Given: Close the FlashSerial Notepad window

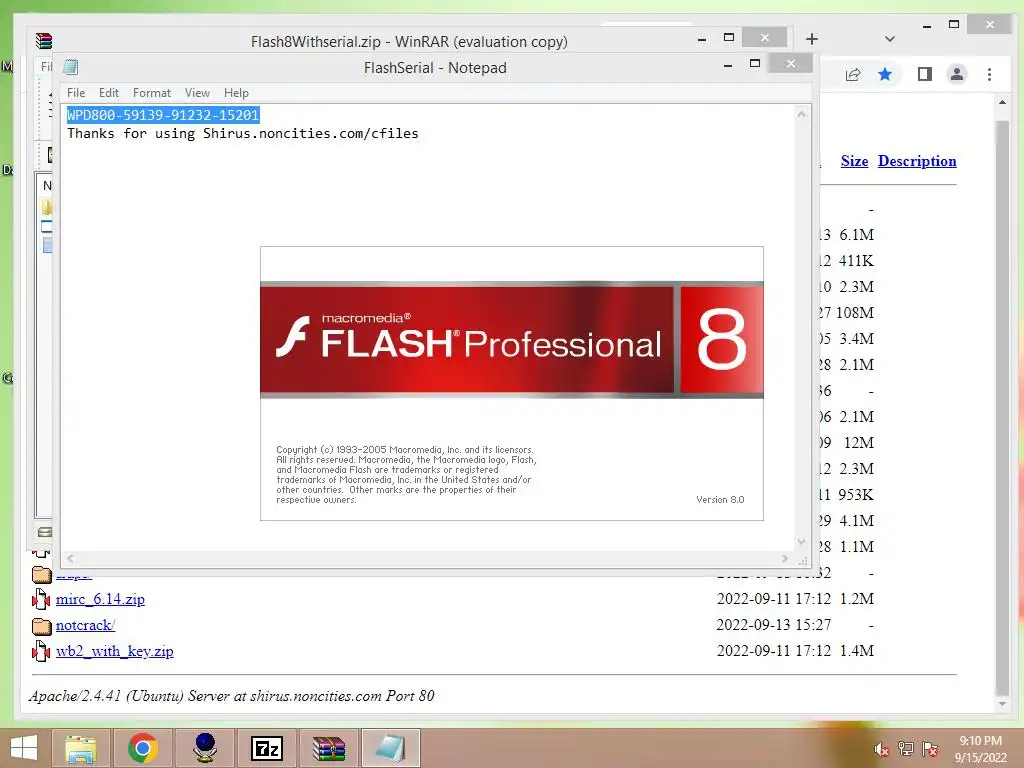Looking at the screenshot, I should [791, 63].
